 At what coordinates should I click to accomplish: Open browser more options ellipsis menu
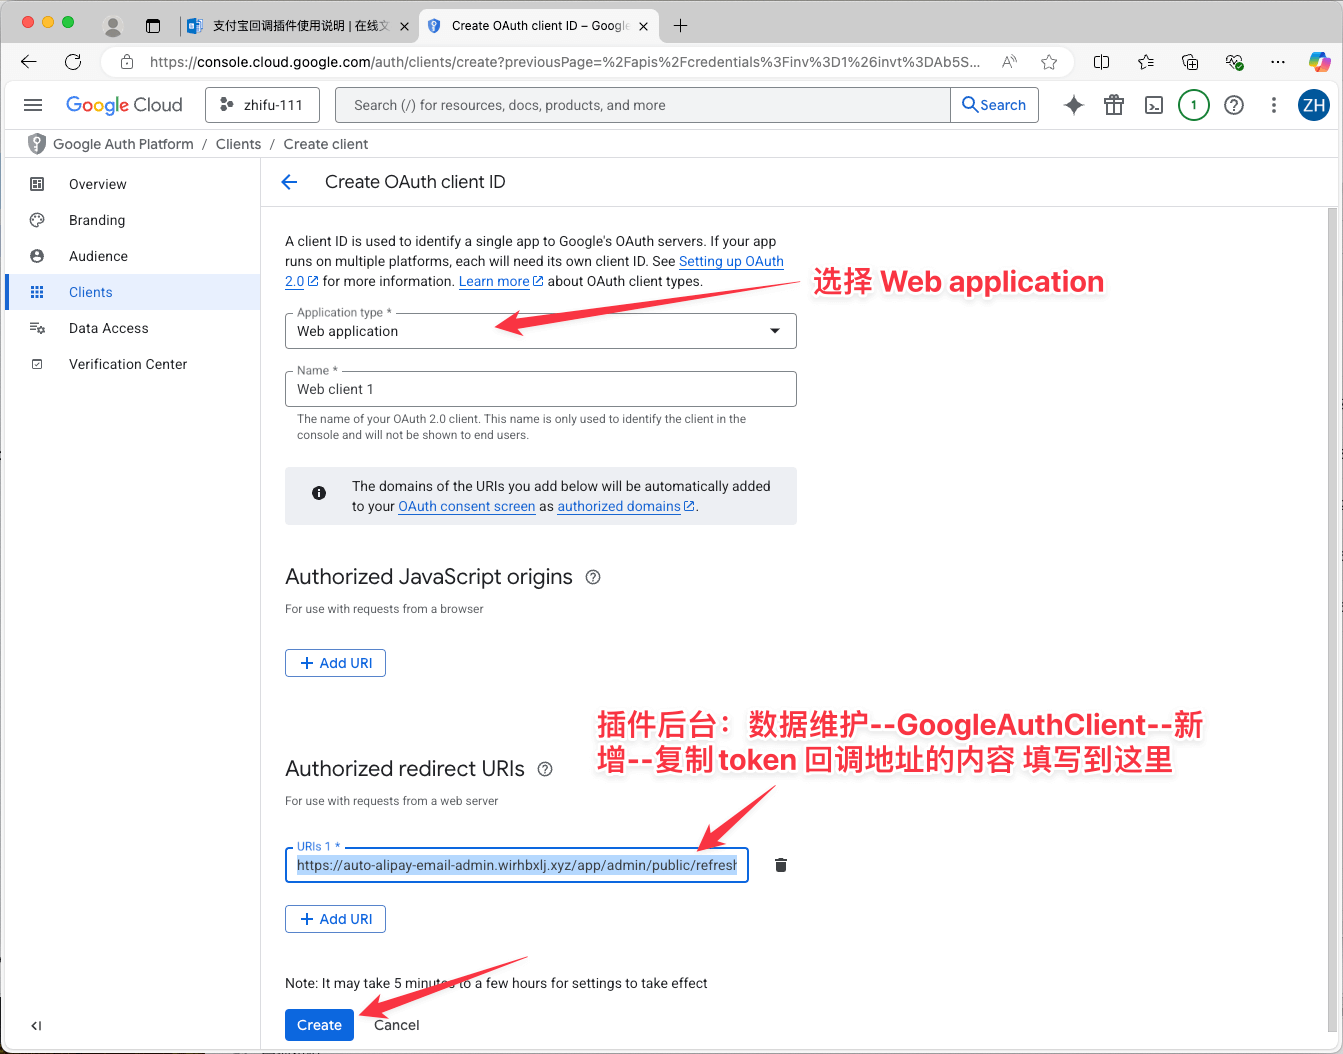(x=1278, y=62)
